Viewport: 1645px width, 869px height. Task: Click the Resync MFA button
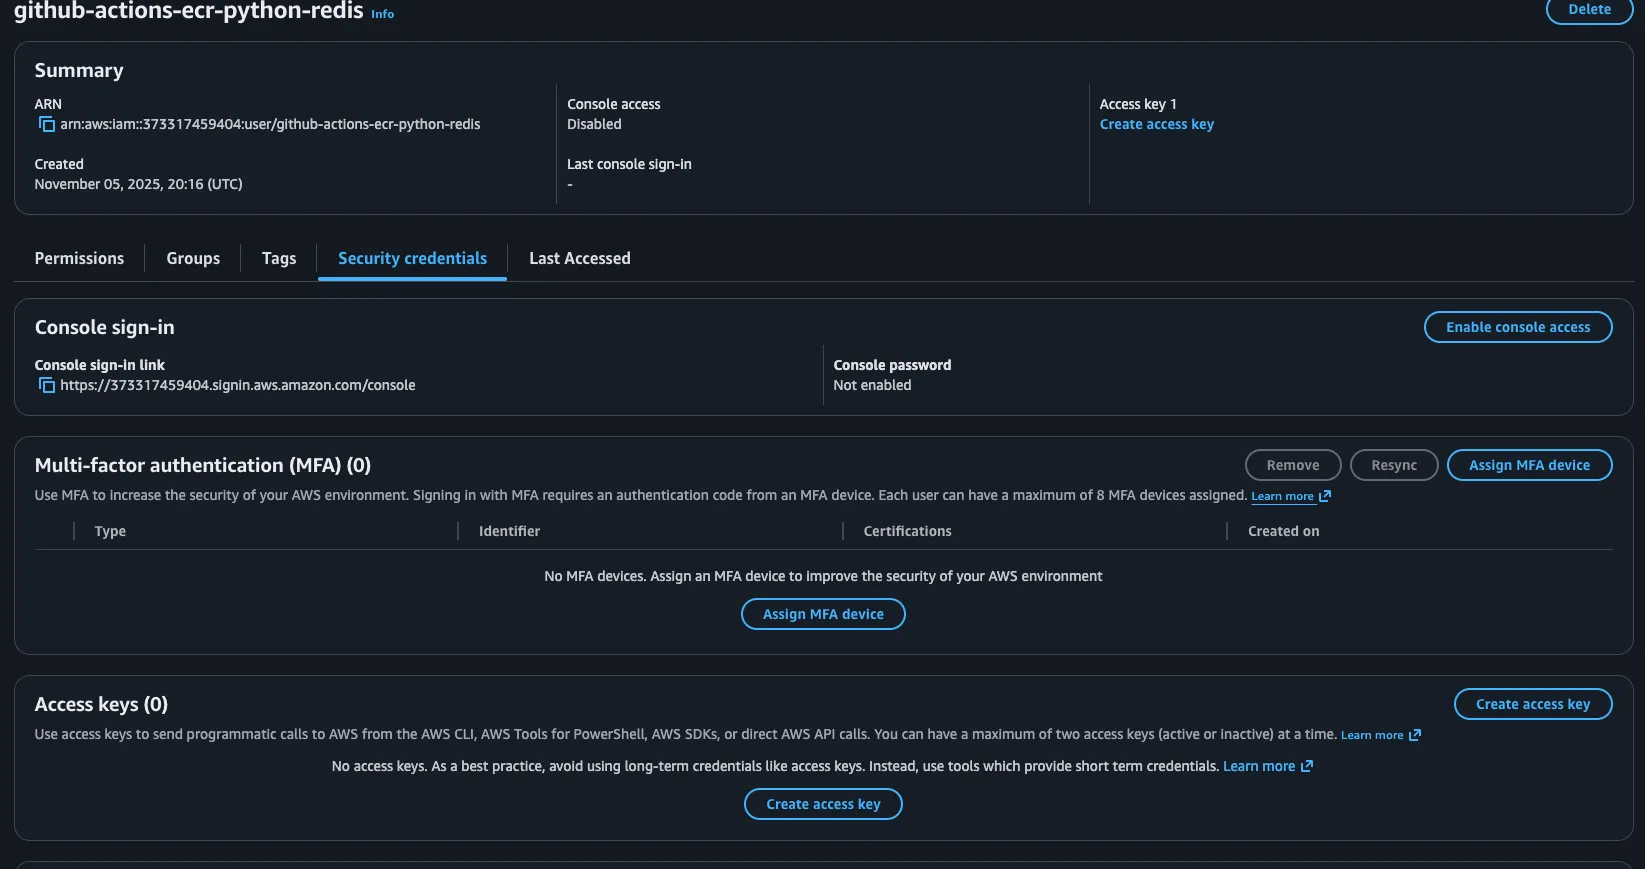tap(1393, 465)
